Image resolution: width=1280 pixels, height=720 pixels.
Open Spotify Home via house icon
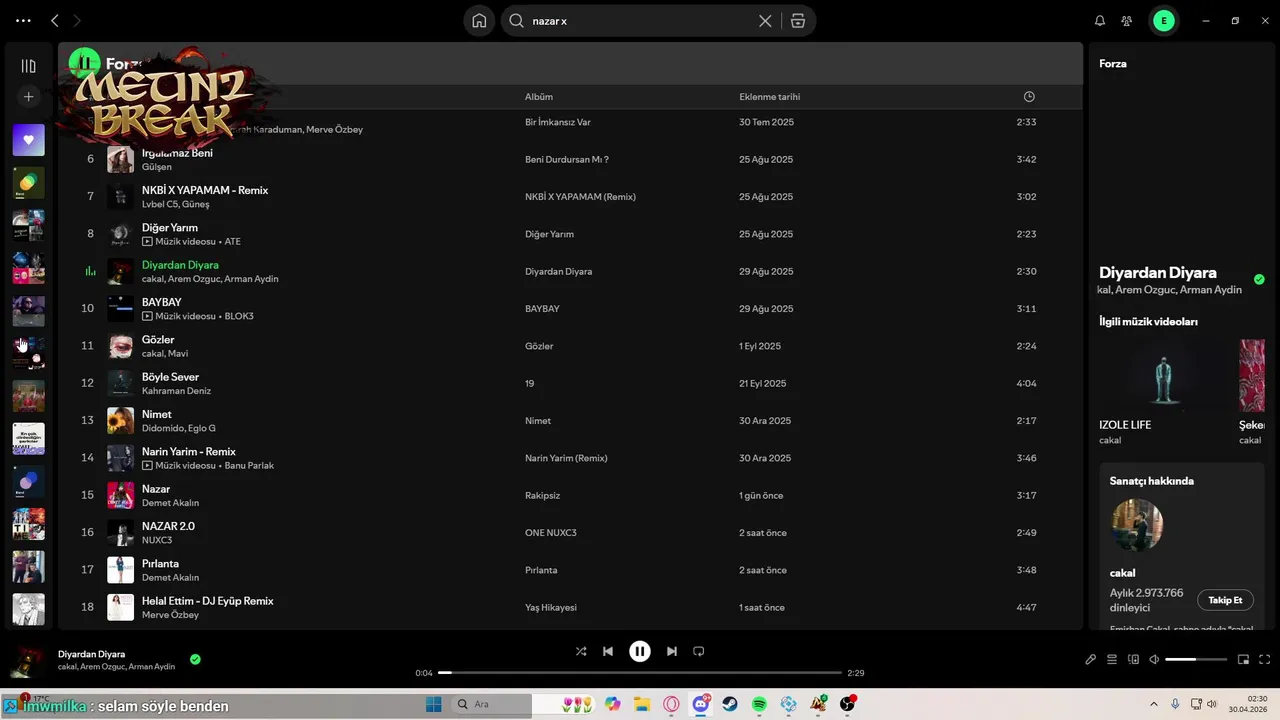pos(479,20)
